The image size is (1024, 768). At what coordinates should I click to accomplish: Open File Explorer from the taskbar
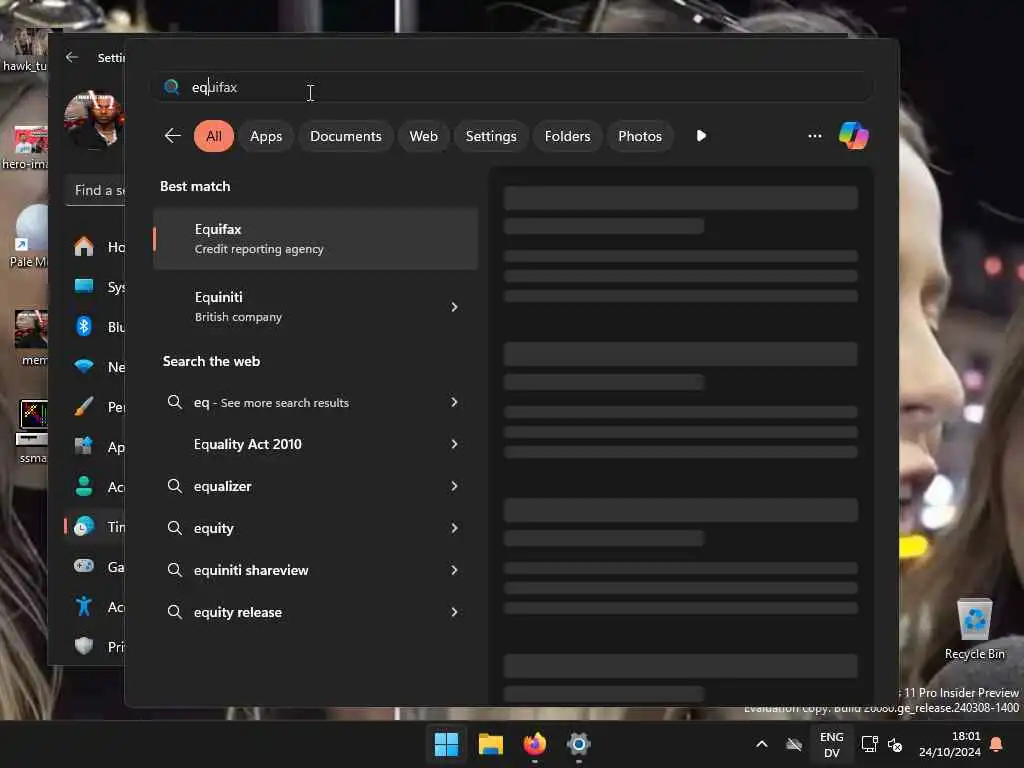490,744
